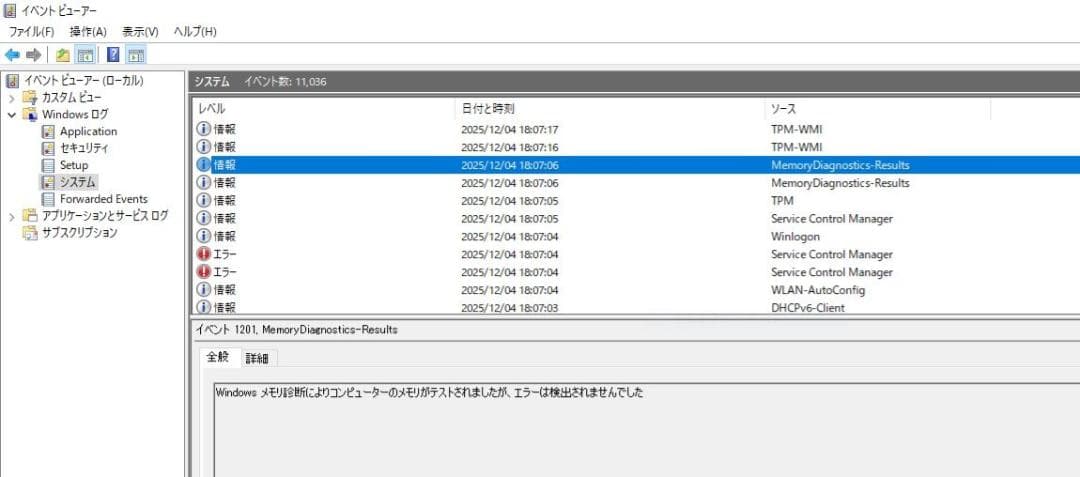Click the イベント ビューアー (ローカル) root icon
The image size is (1080, 477).
(x=12, y=81)
